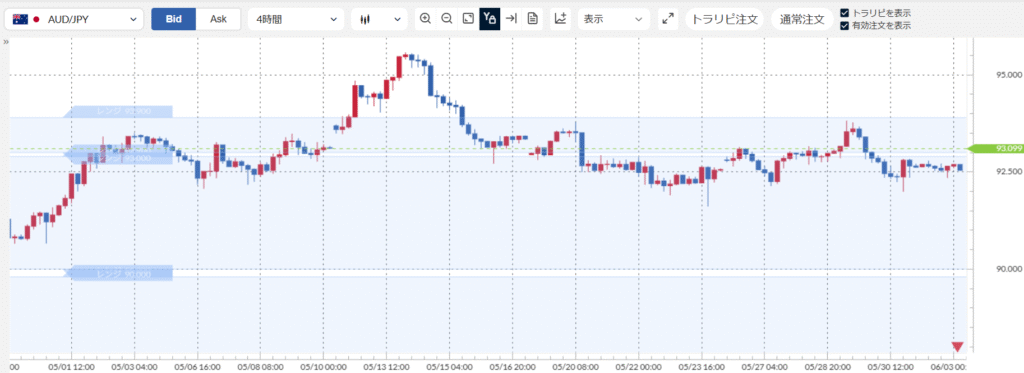Select the レンジ 93.900 range label
Screen dimensions: 1024x373
point(118,112)
